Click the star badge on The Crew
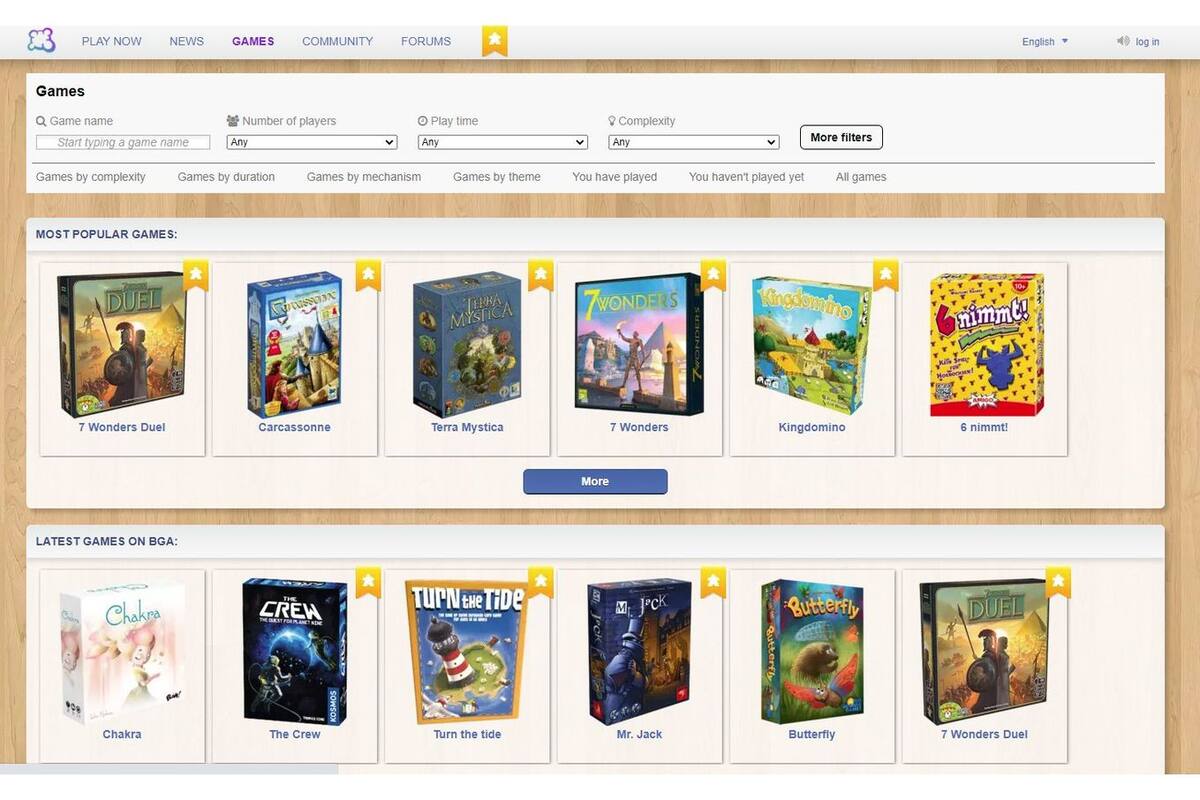Viewport: 1200px width, 800px height. [368, 581]
